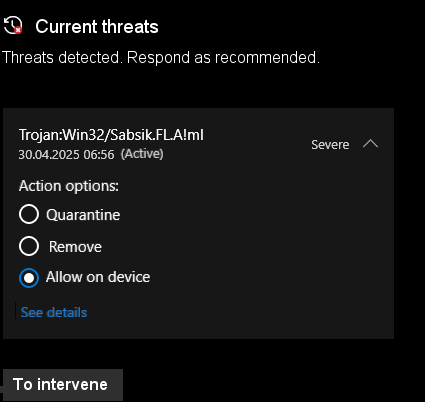This screenshot has height=402, width=425.
Task: Click the Action options label
Action: point(69,186)
